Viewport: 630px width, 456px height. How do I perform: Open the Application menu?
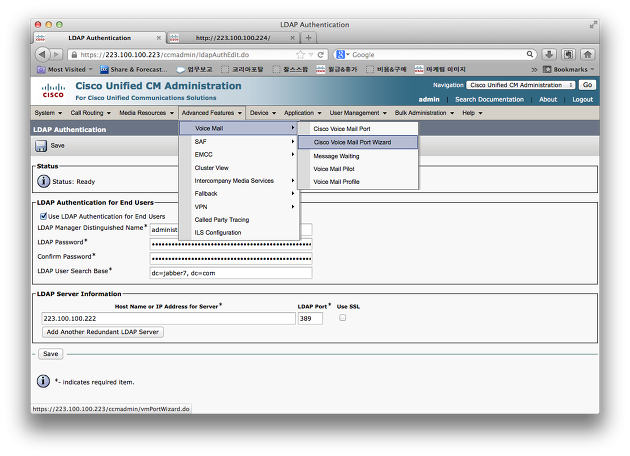point(303,113)
